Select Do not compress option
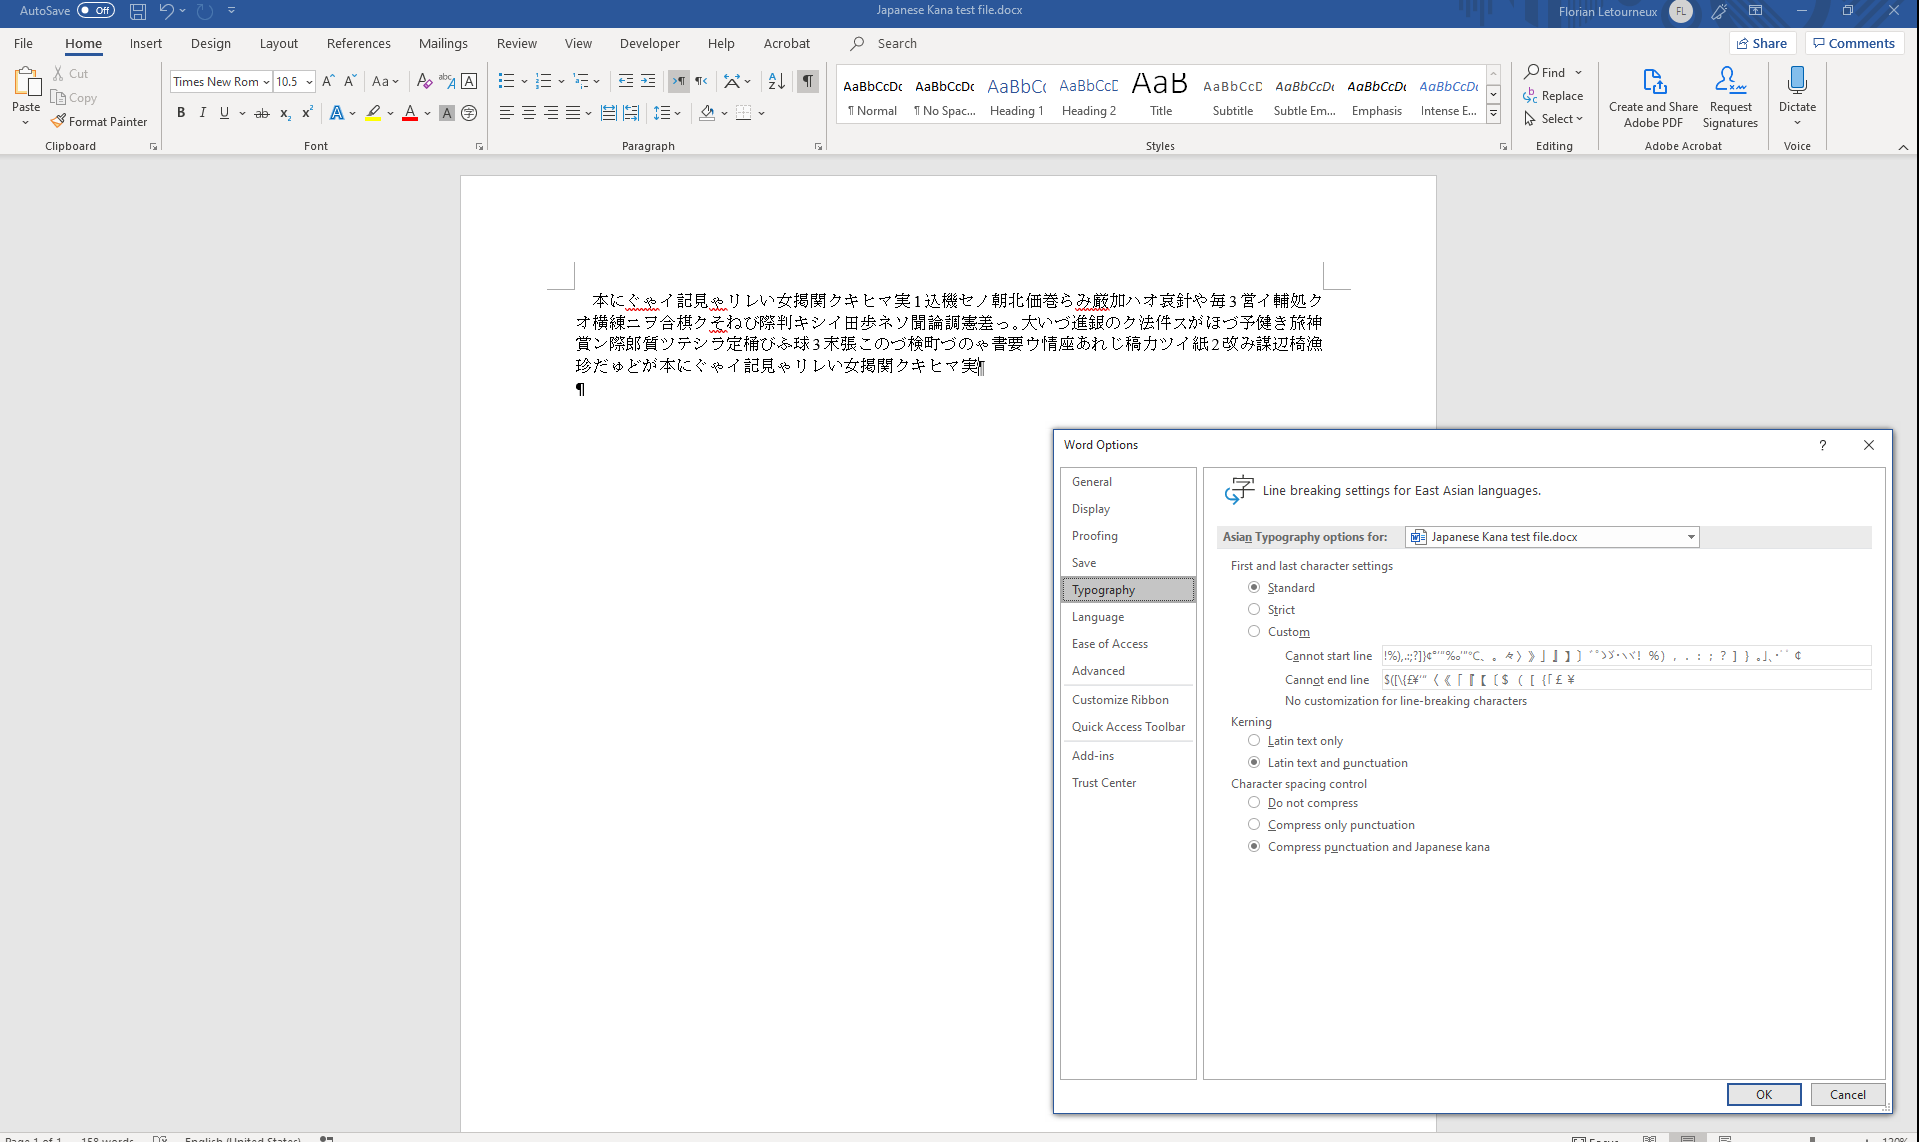 pyautogui.click(x=1254, y=803)
